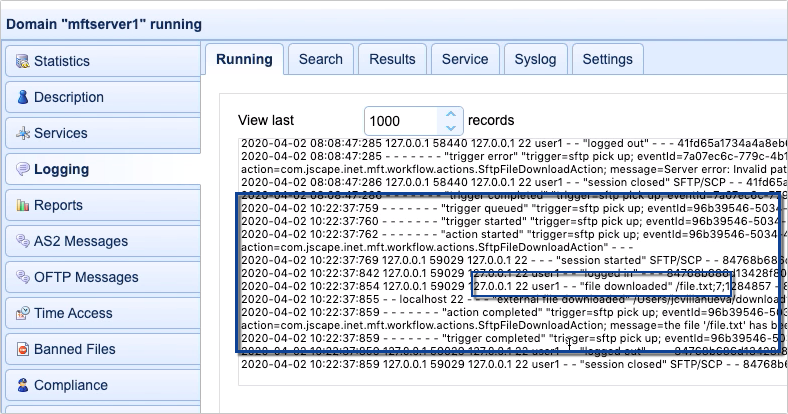The image size is (788, 414).
Task: Click the Logging speech bubble icon
Action: [x=22, y=169]
